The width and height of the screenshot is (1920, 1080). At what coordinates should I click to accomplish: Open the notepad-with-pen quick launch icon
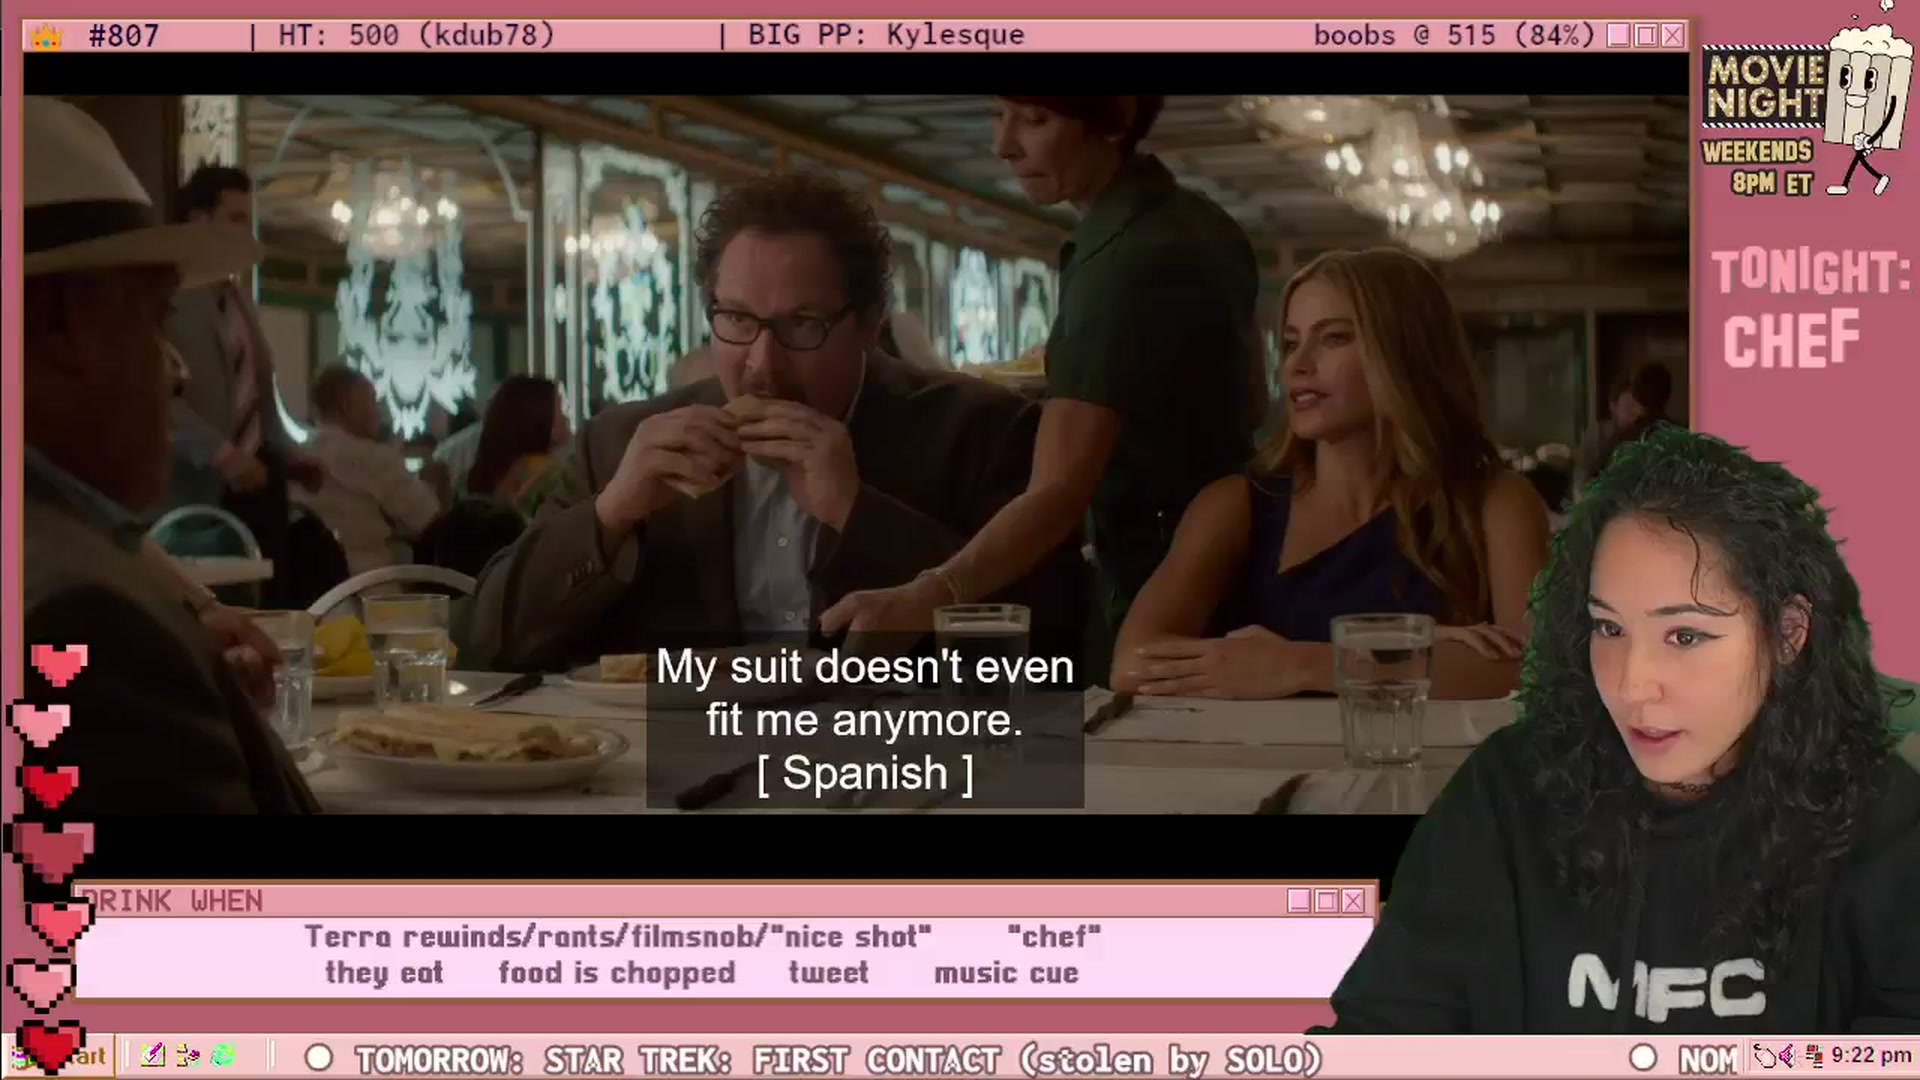click(x=153, y=1056)
